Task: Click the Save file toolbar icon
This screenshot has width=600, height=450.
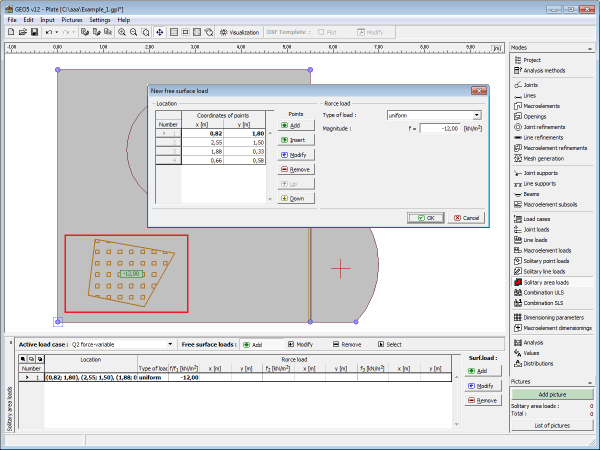Action: (33, 32)
